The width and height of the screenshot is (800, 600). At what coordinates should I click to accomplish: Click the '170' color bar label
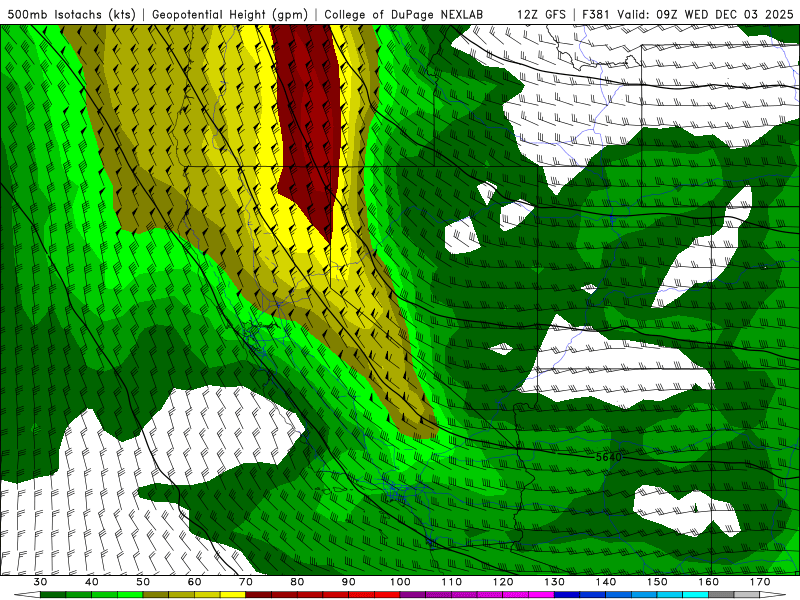[760, 582]
